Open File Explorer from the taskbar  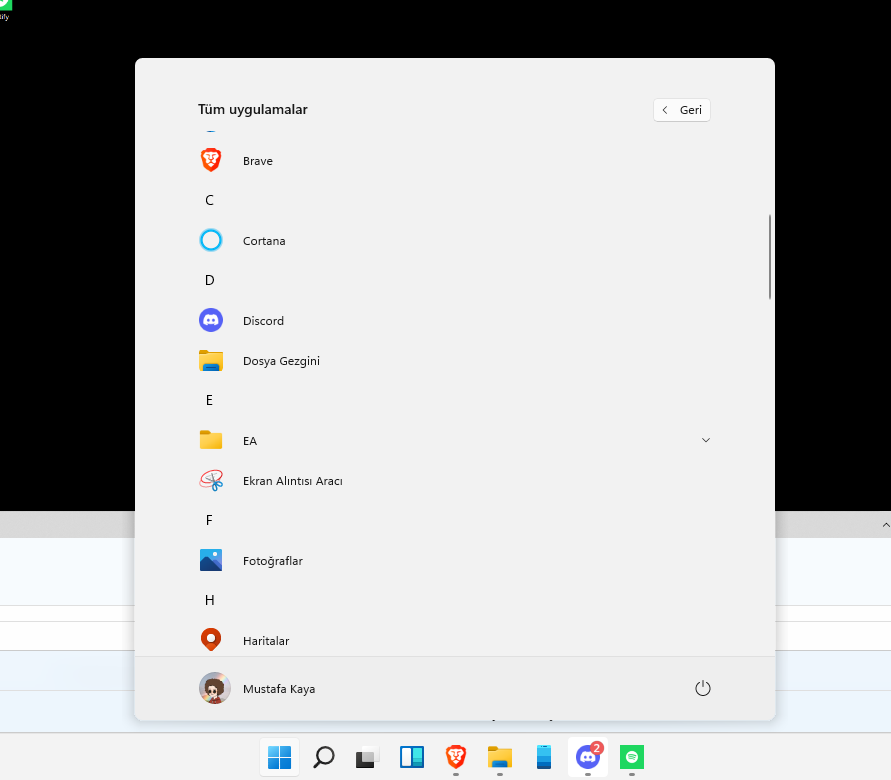pos(500,757)
